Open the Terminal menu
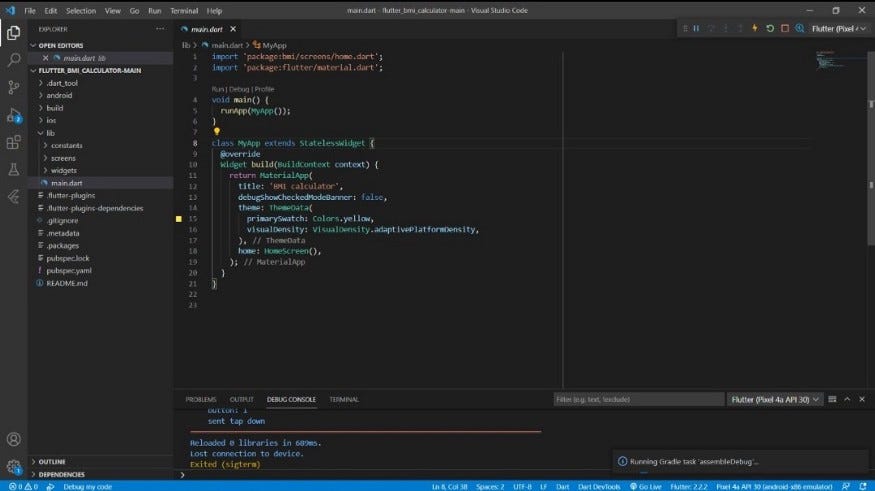Image resolution: width=875 pixels, height=491 pixels. click(x=184, y=11)
